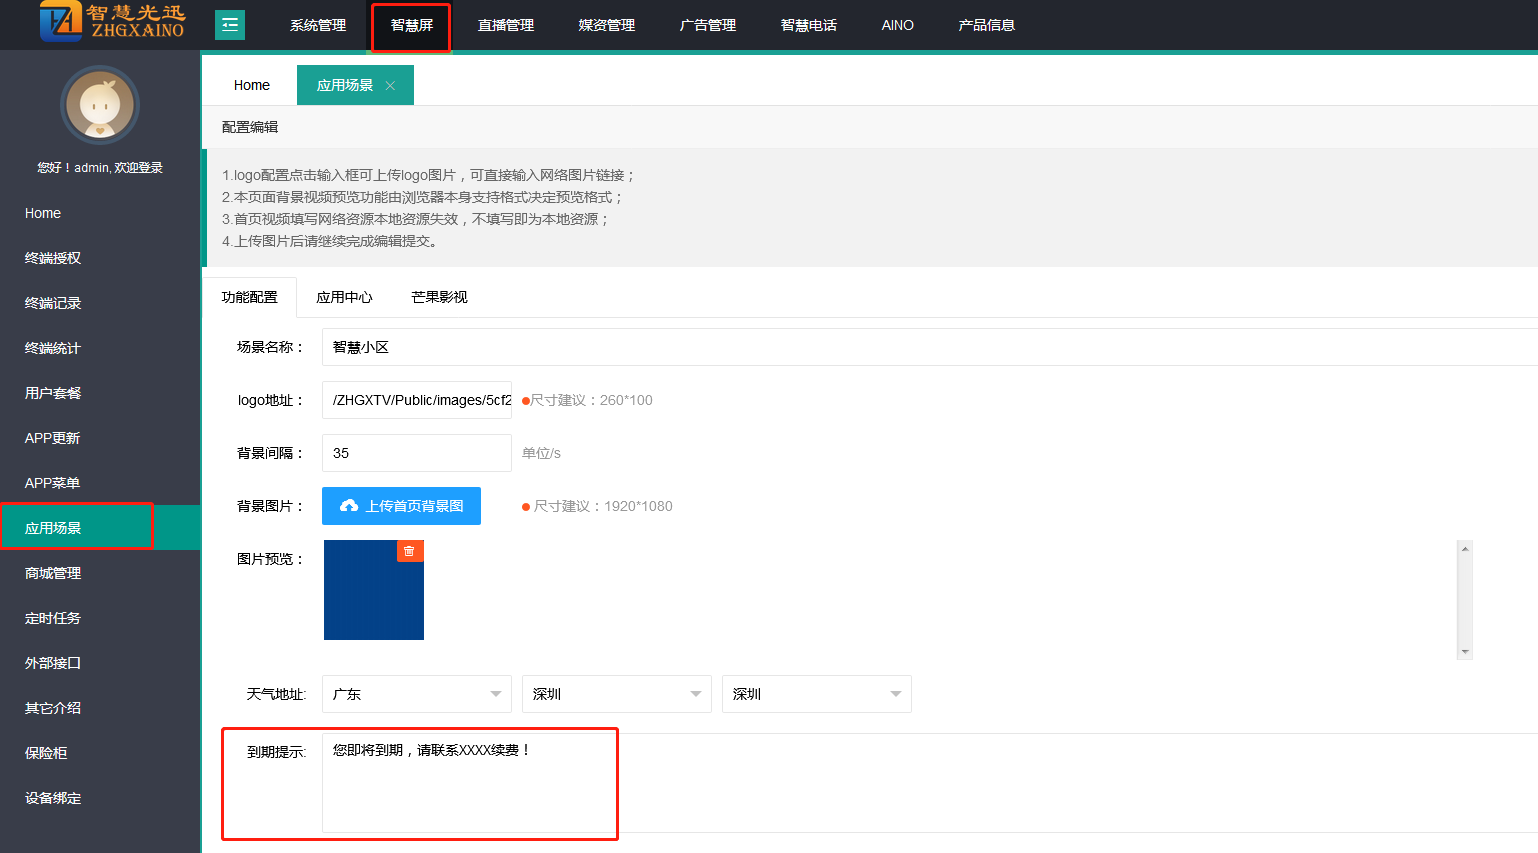
Task: Click the 配置编辑 heading text
Action: click(250, 127)
